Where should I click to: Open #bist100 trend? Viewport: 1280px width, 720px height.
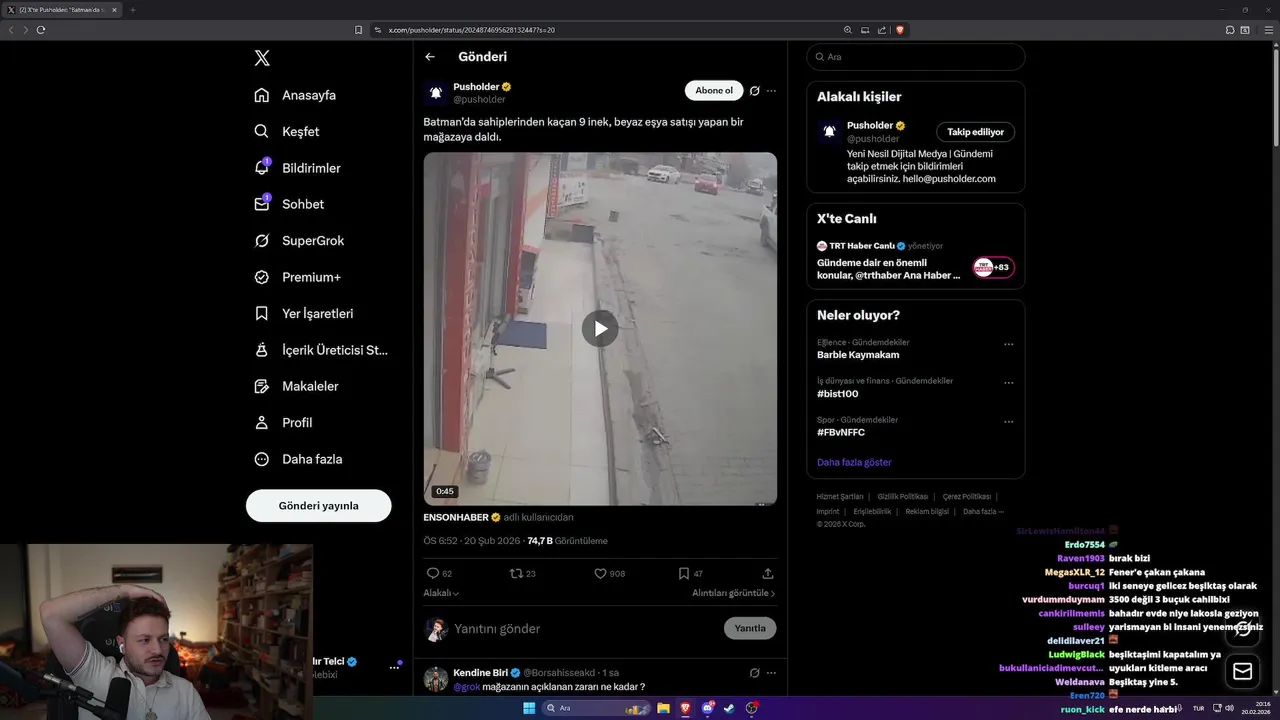[x=838, y=393]
